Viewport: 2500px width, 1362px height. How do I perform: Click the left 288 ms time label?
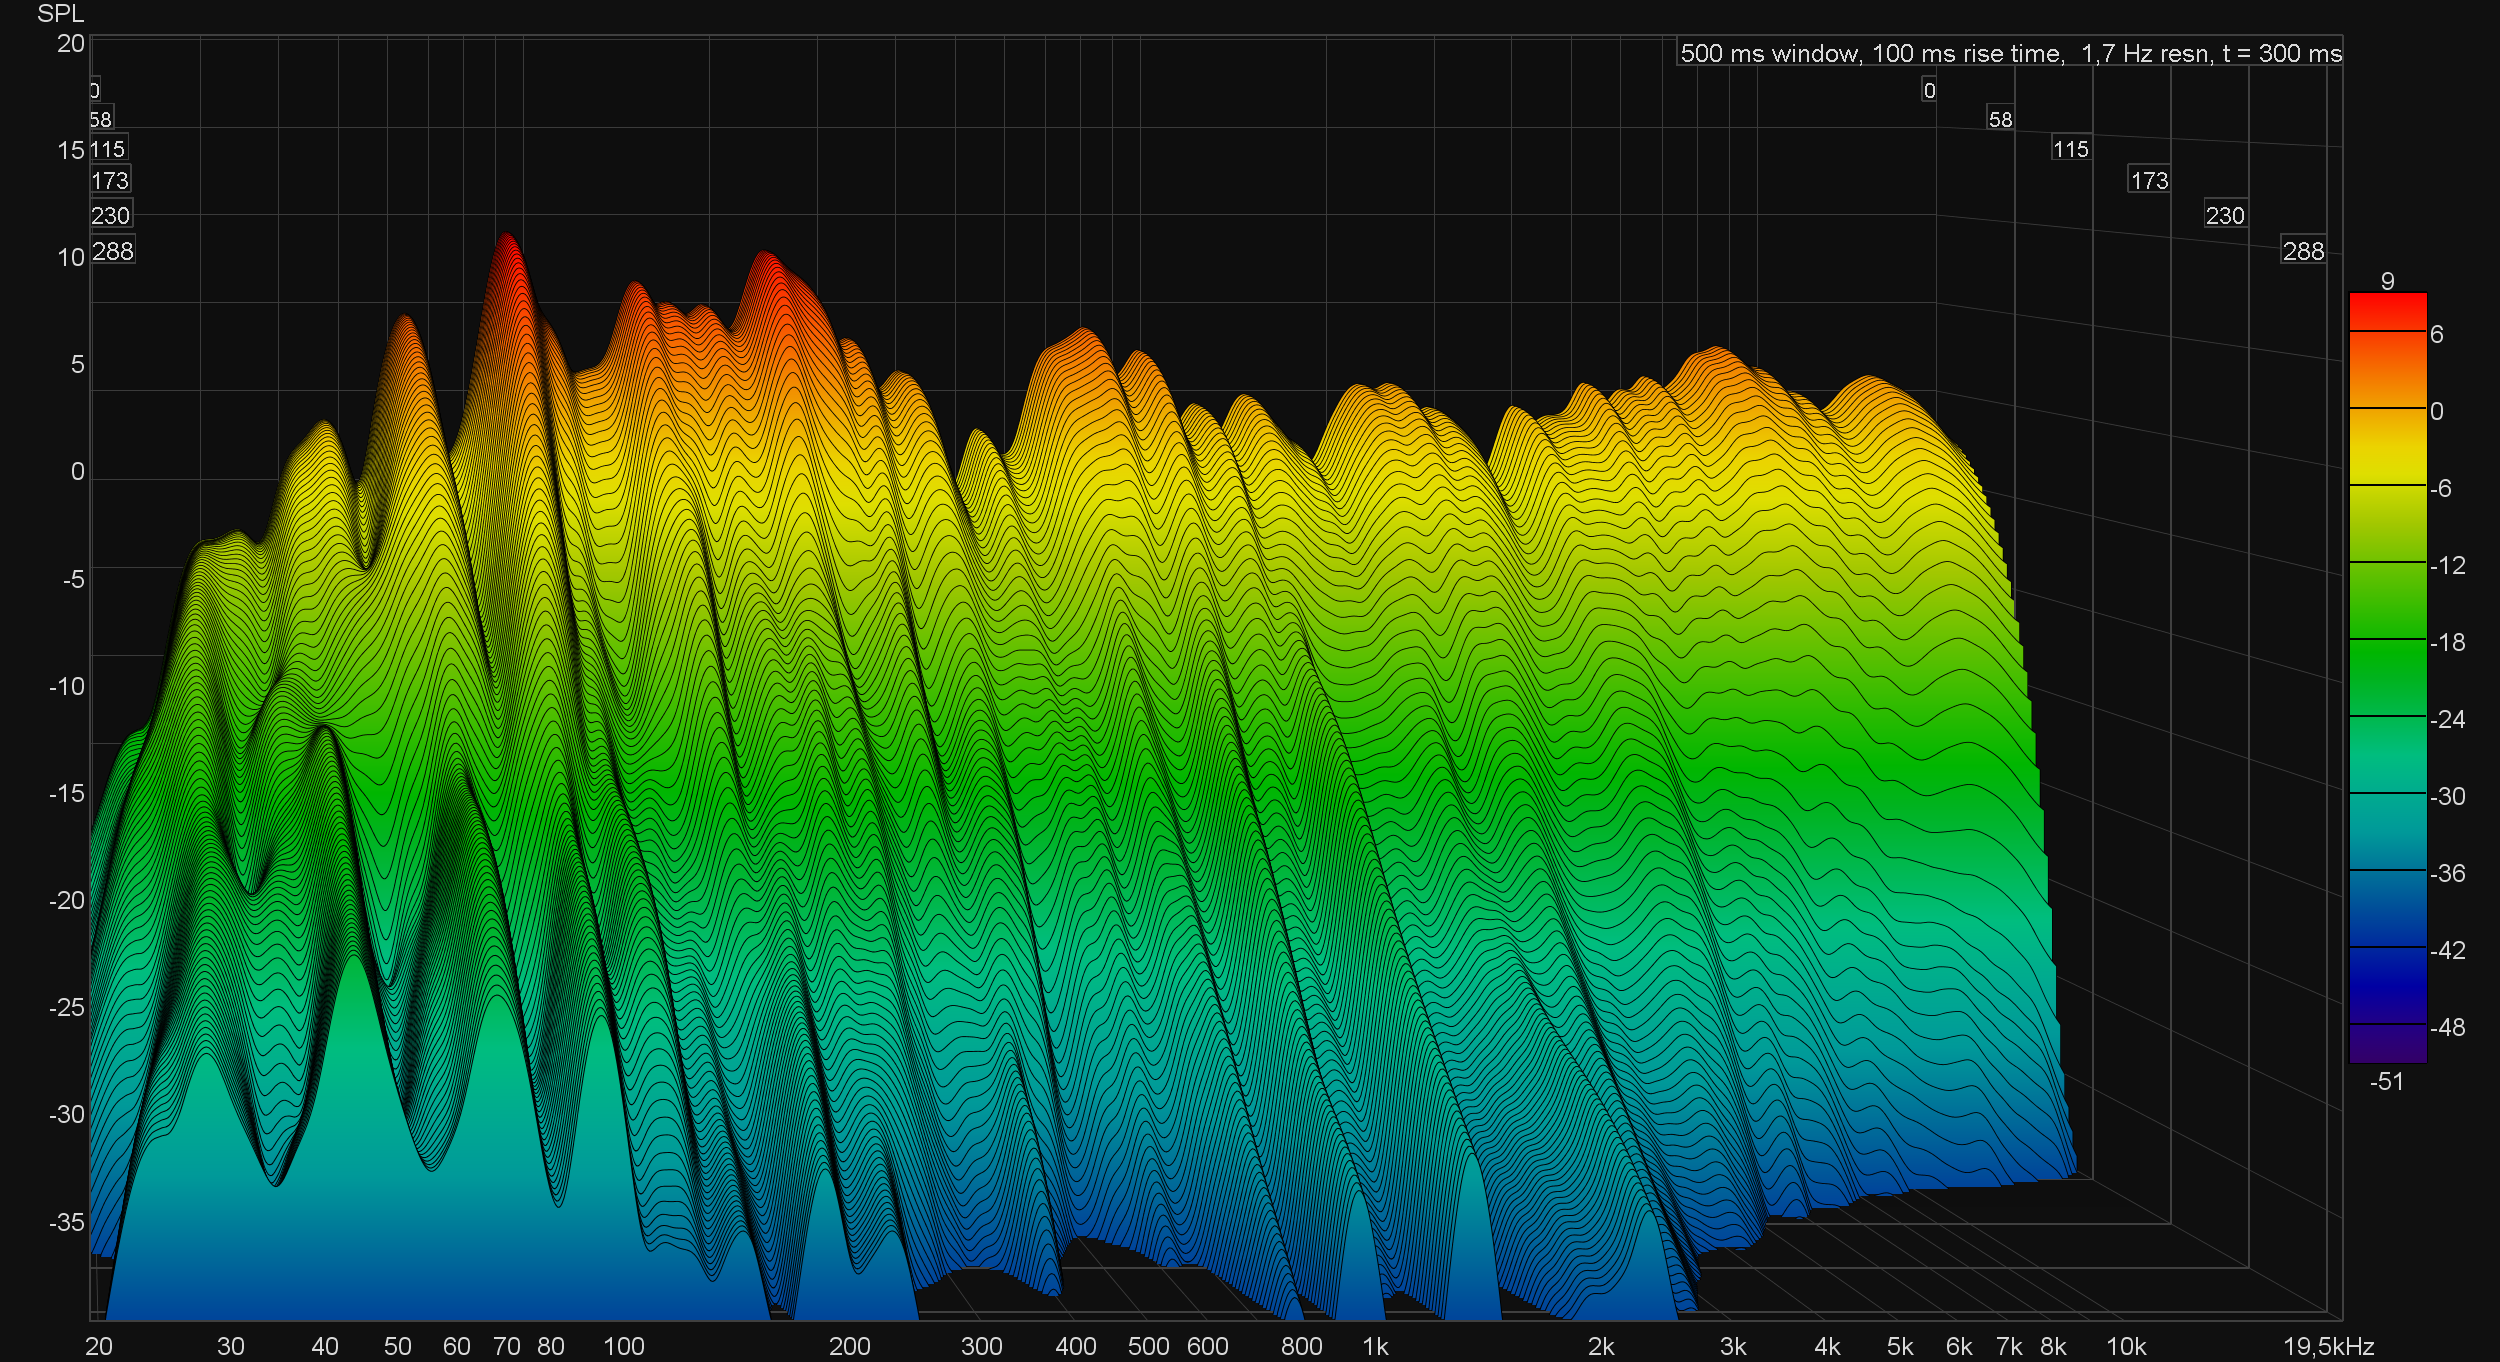[112, 251]
